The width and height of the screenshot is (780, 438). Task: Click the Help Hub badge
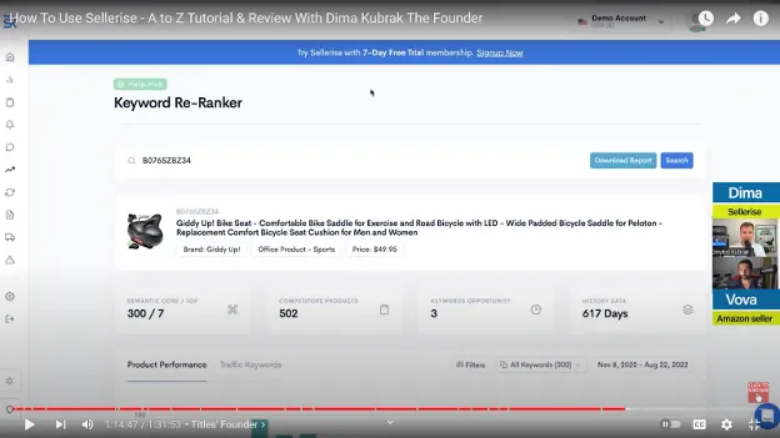pyautogui.click(x=140, y=84)
